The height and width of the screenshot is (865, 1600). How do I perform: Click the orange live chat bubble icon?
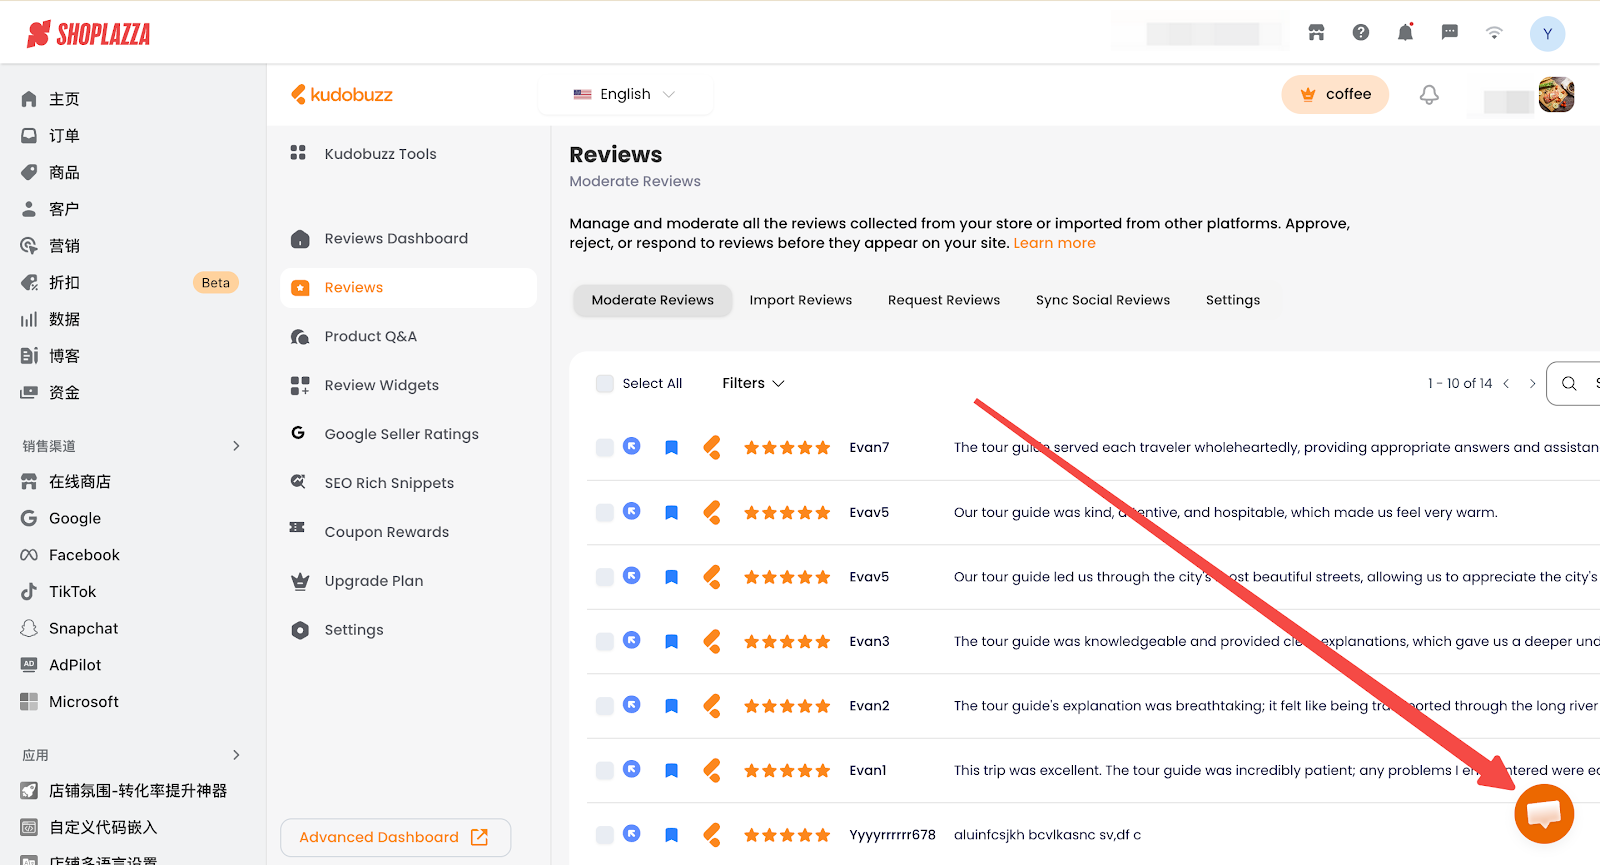(1544, 814)
